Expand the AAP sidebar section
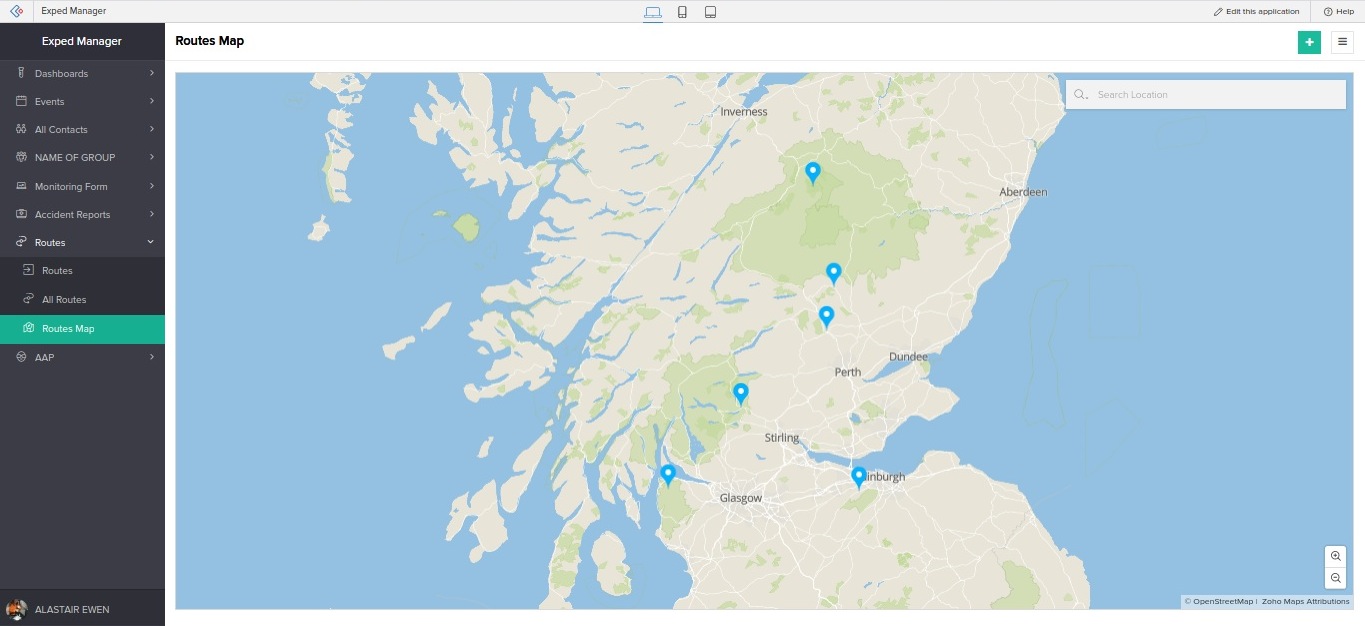The width and height of the screenshot is (1365, 626). pos(82,357)
